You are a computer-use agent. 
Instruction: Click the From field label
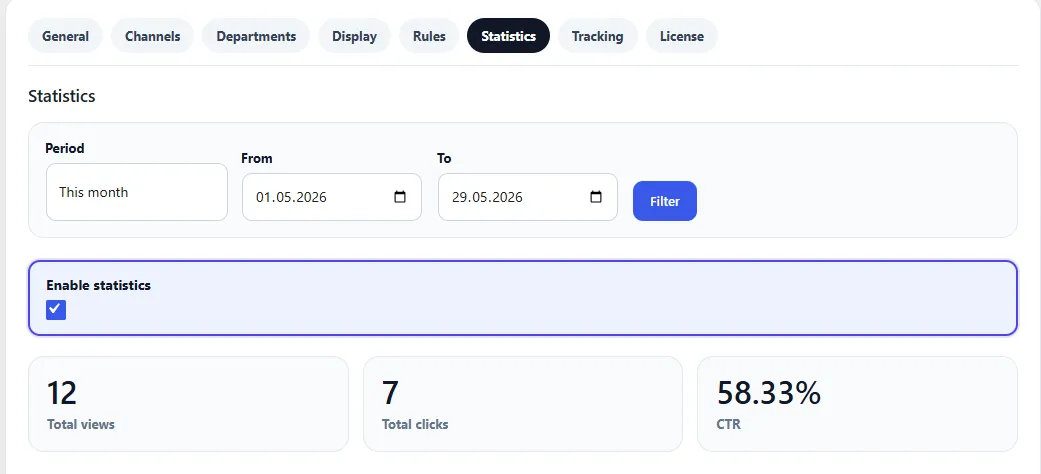[257, 159]
